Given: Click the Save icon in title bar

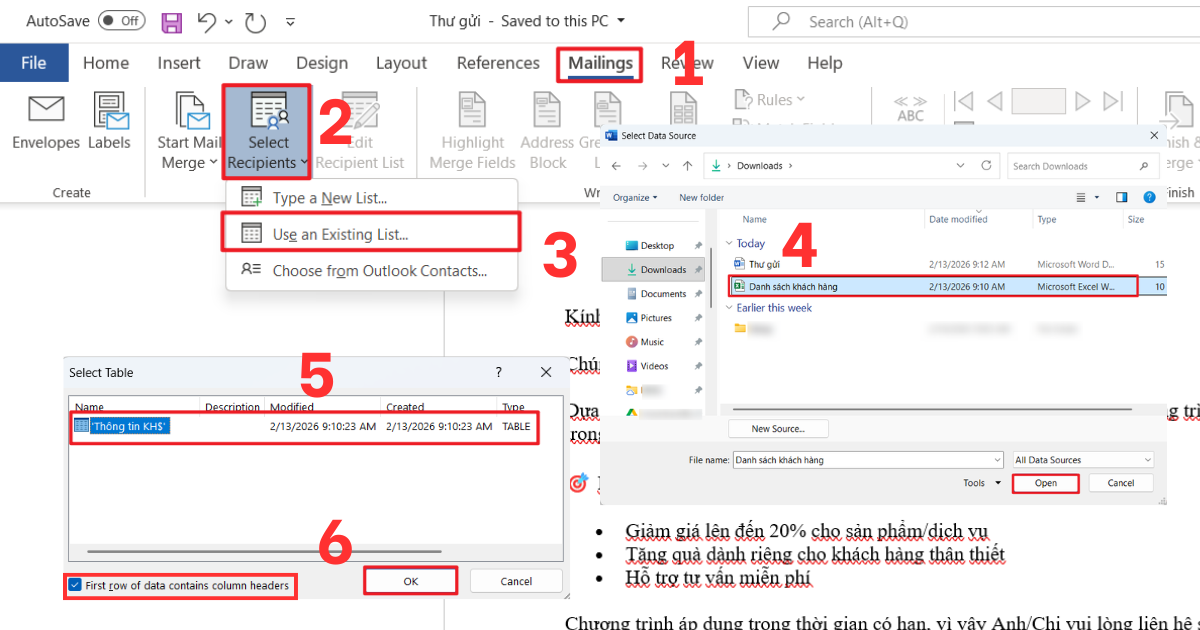Looking at the screenshot, I should pyautogui.click(x=171, y=21).
